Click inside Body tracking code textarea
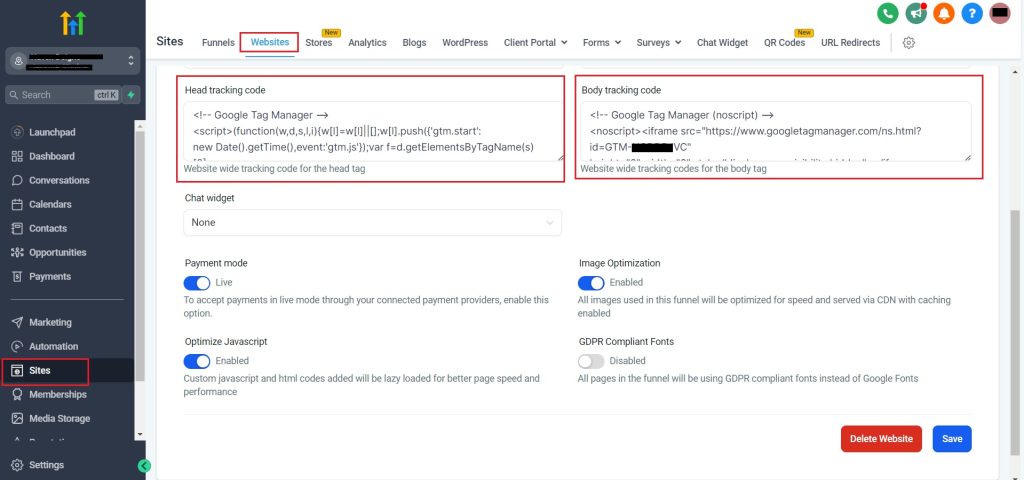The image size is (1024, 480). (775, 131)
